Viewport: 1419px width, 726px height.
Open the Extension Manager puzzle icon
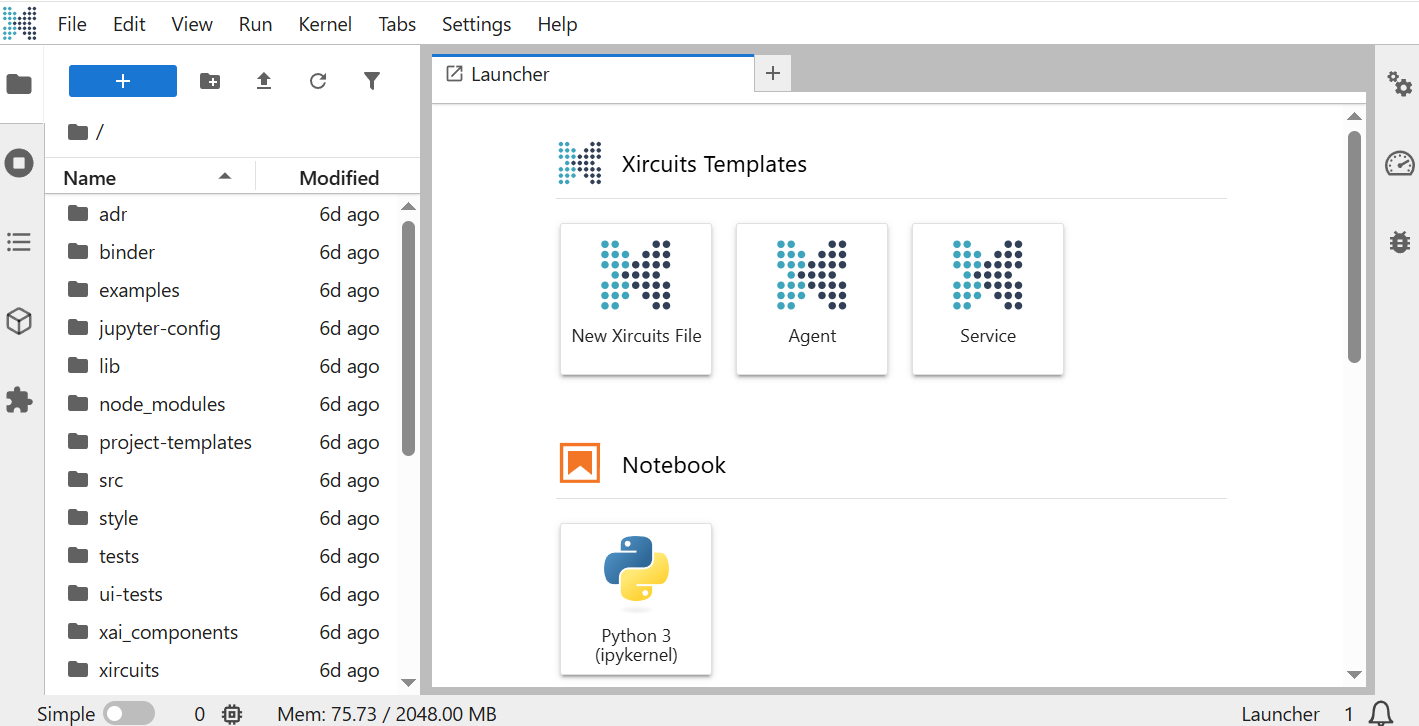[x=19, y=400]
